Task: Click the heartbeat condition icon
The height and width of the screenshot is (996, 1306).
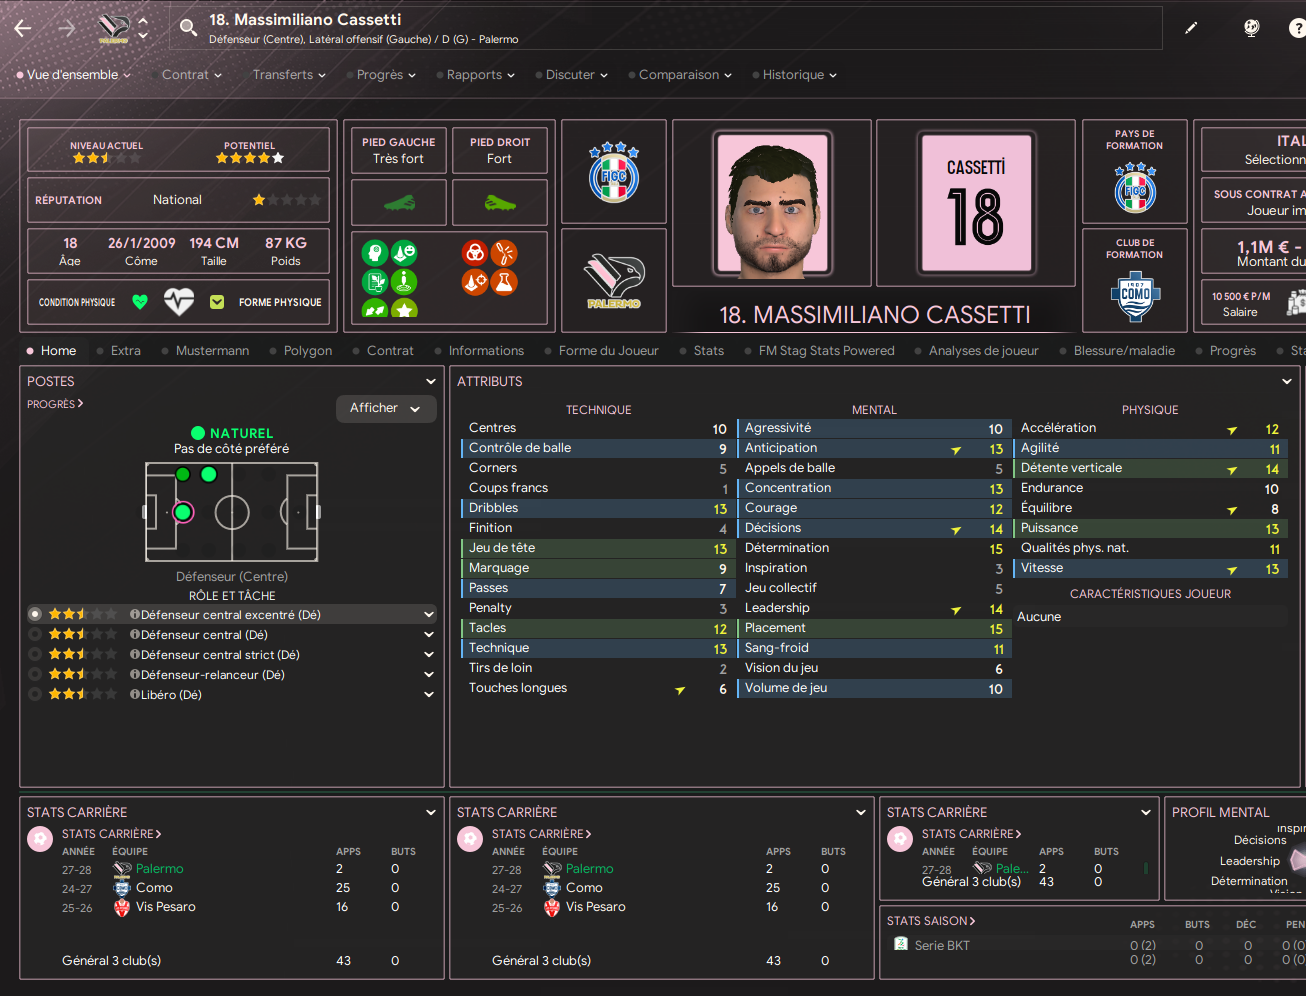Action: click(x=179, y=302)
